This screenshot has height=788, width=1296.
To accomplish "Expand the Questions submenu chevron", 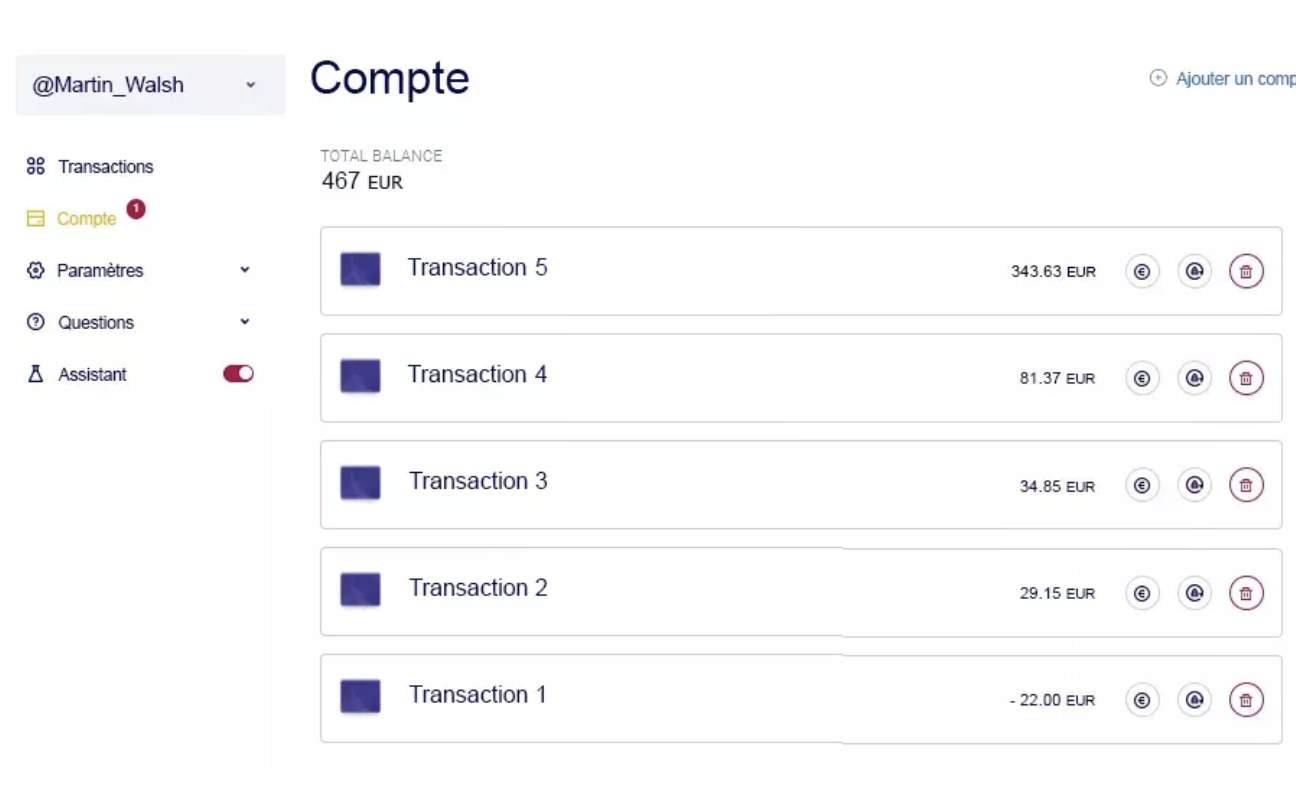I will 245,322.
